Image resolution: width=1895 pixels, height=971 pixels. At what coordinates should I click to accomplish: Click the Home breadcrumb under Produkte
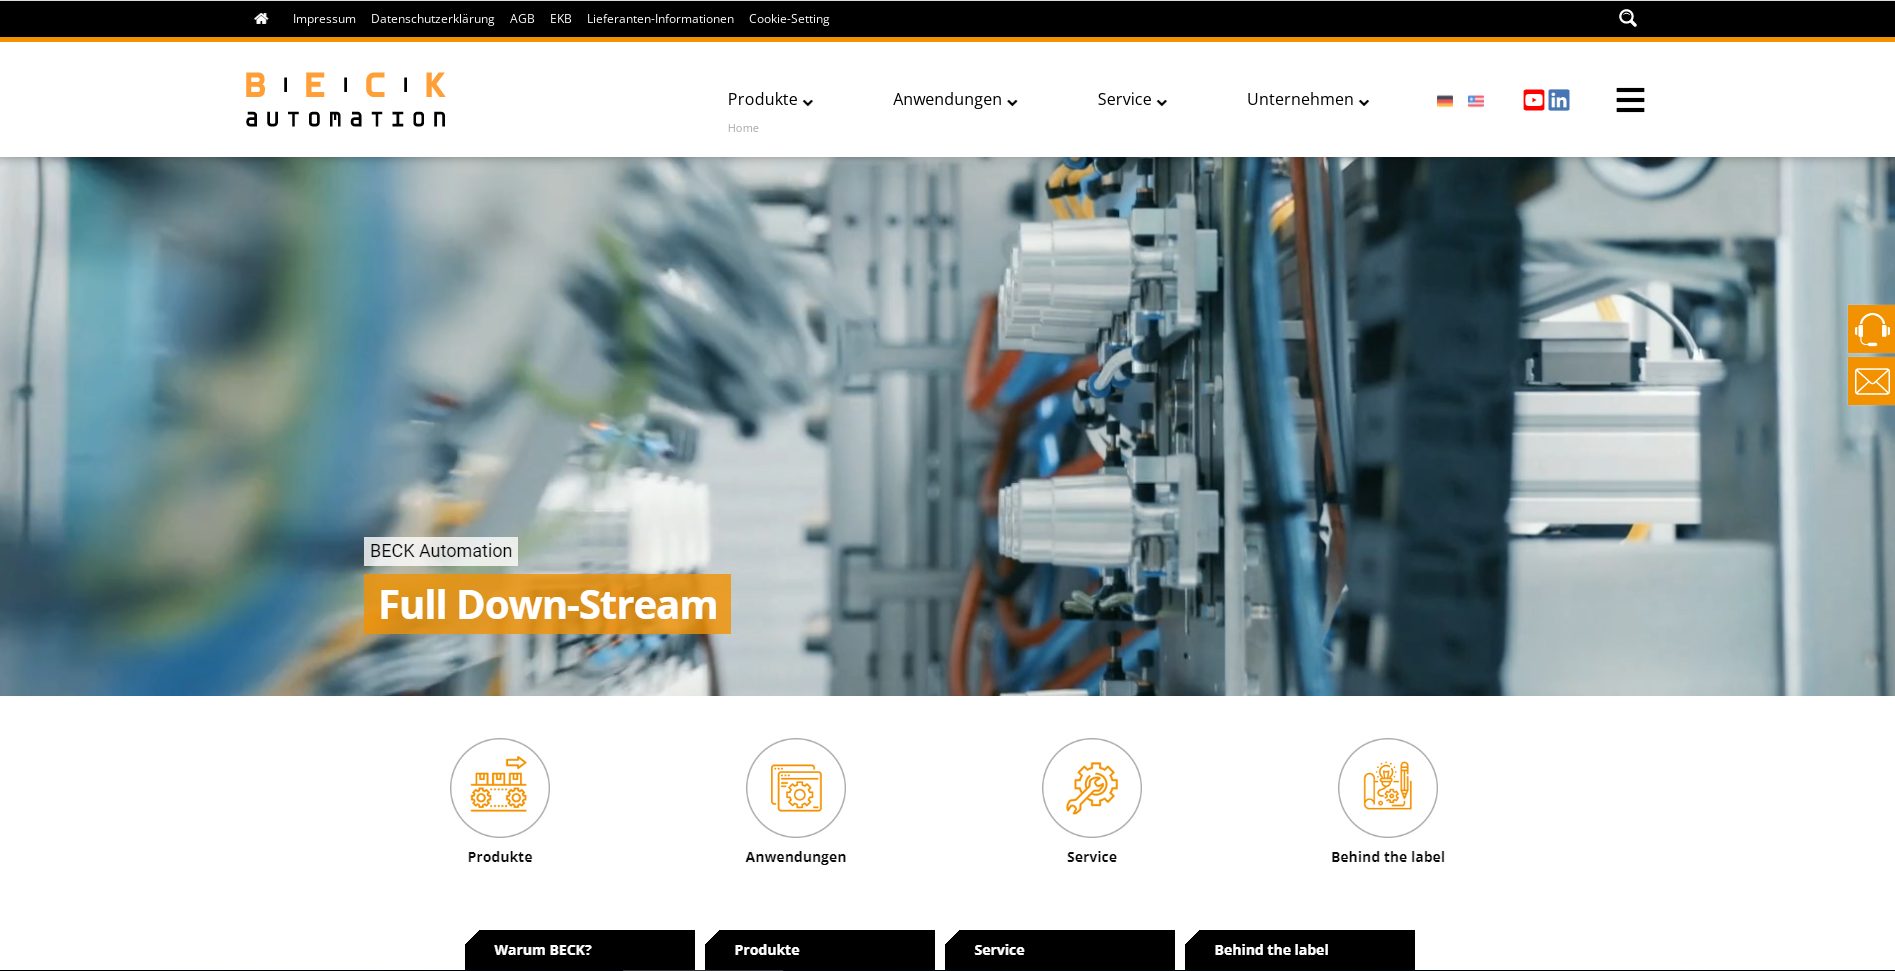(x=743, y=127)
